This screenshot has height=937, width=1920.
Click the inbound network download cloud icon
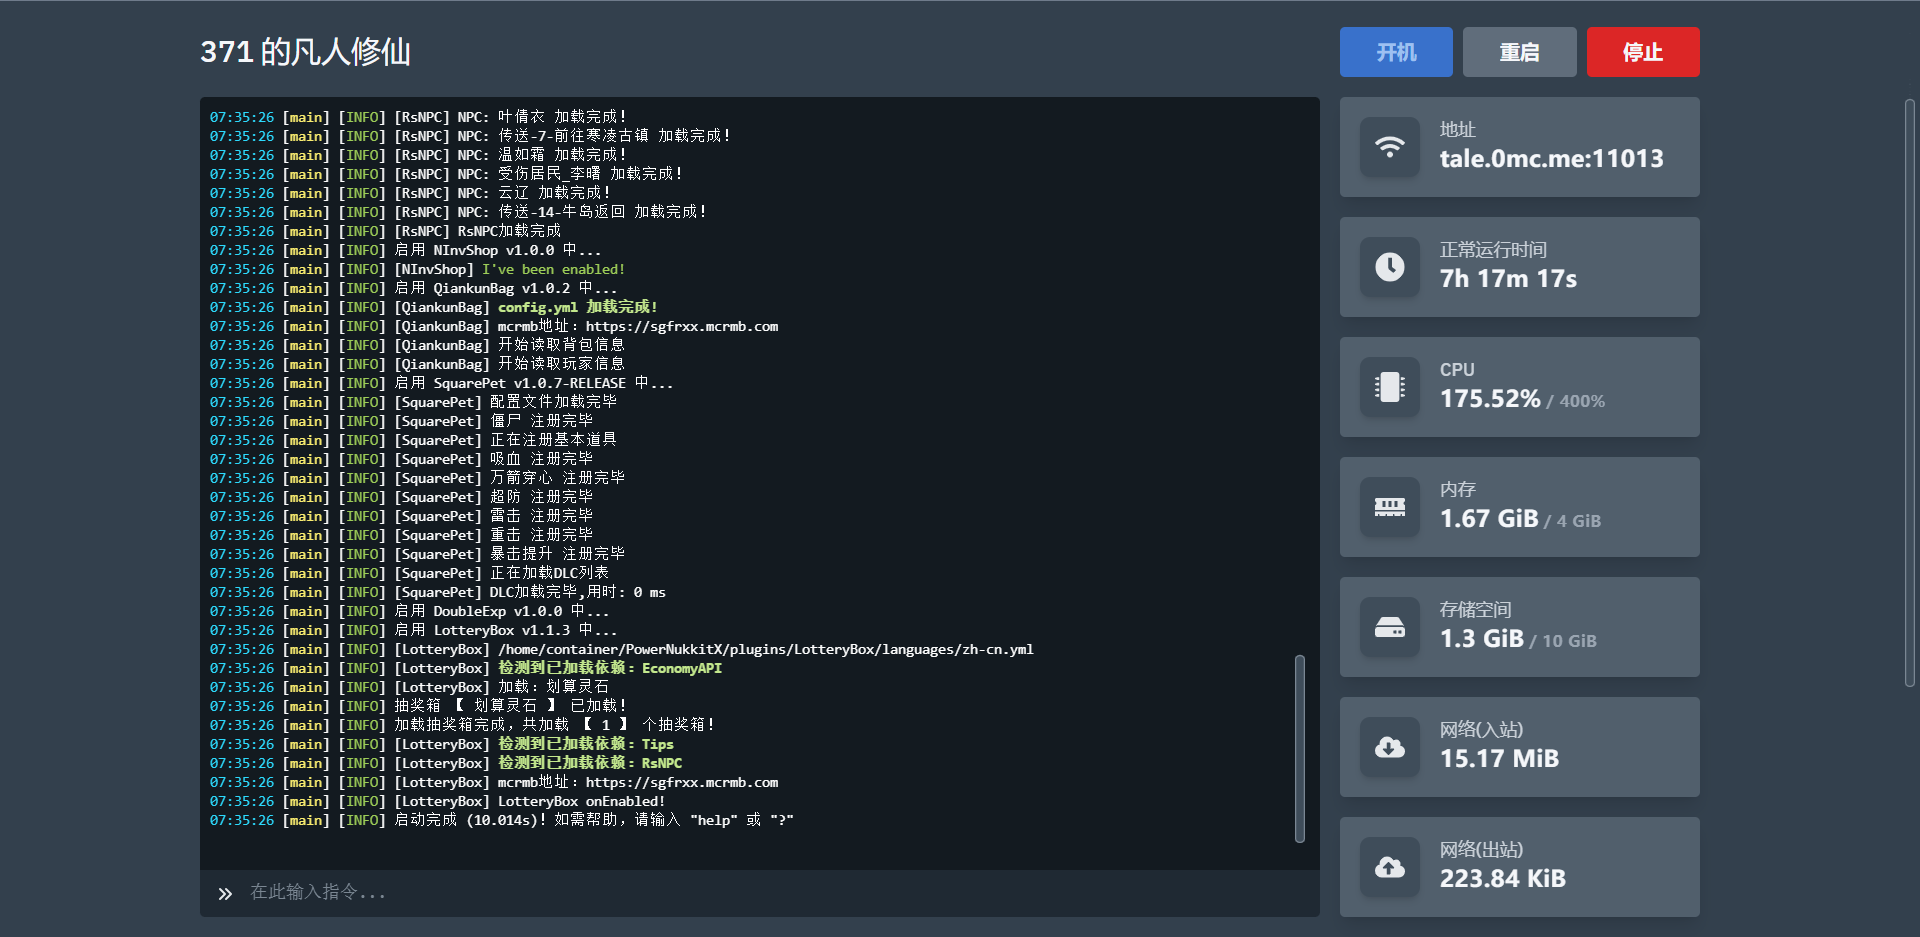pyautogui.click(x=1389, y=747)
